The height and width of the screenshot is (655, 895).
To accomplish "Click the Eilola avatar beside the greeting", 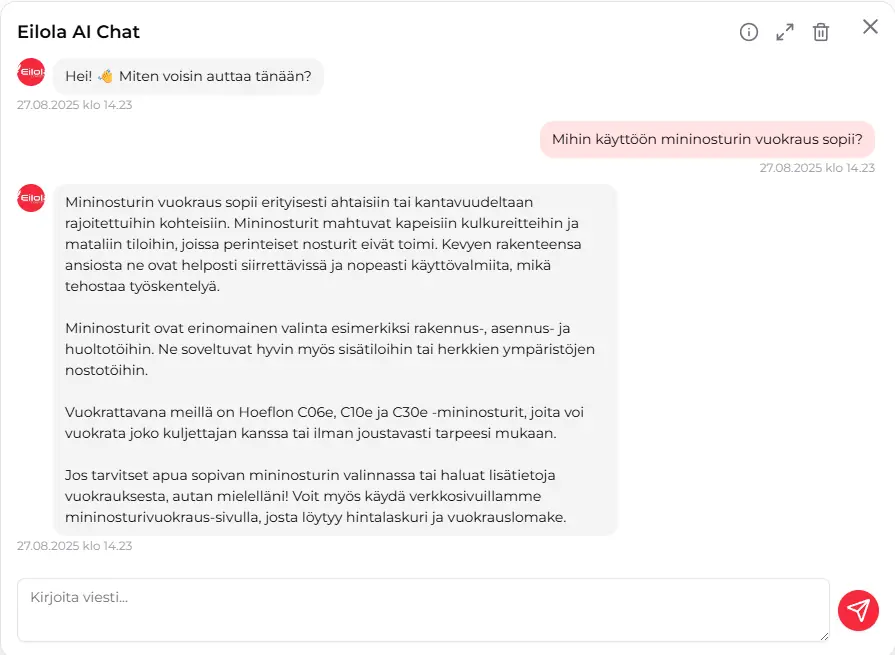I will pyautogui.click(x=31, y=73).
